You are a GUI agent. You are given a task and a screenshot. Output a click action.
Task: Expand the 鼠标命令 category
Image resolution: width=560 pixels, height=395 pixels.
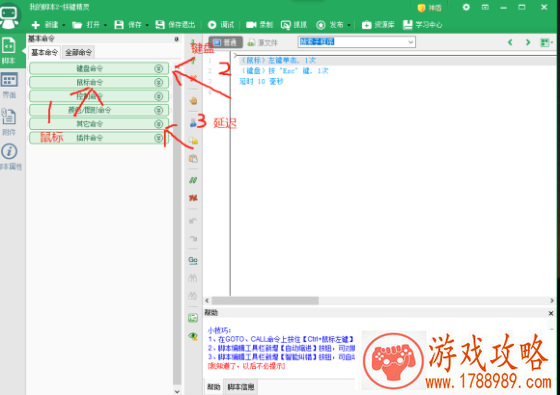coord(99,82)
